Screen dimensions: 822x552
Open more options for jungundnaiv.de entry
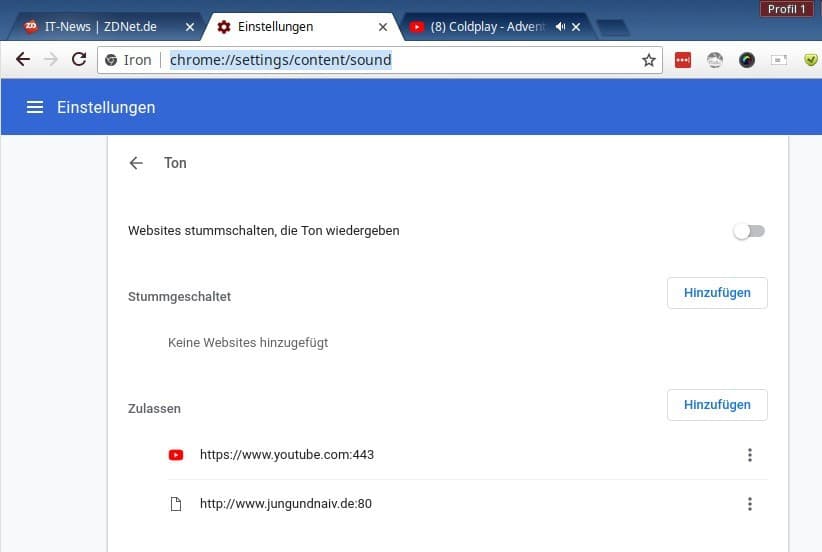(x=749, y=504)
